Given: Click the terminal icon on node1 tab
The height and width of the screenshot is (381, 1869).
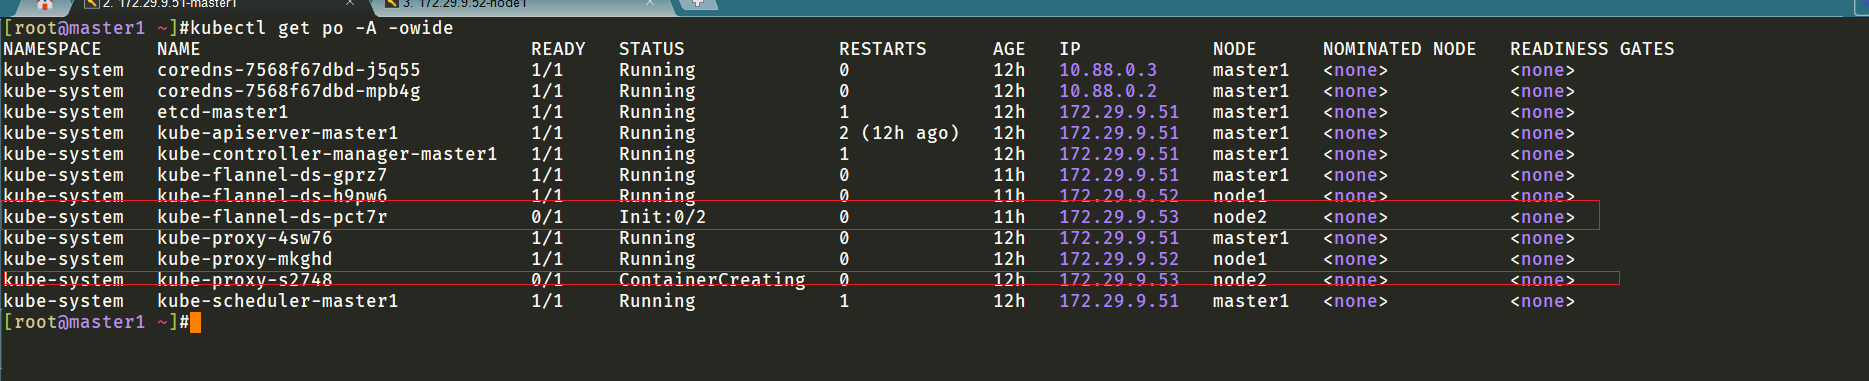Looking at the screenshot, I should tap(392, 4).
